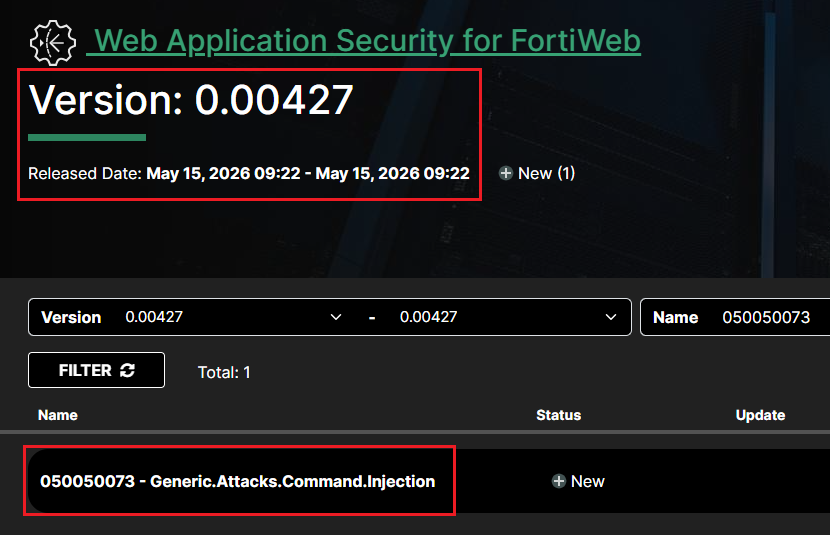Image resolution: width=830 pixels, height=535 pixels.
Task: Click the FILTER button
Action: click(x=96, y=370)
